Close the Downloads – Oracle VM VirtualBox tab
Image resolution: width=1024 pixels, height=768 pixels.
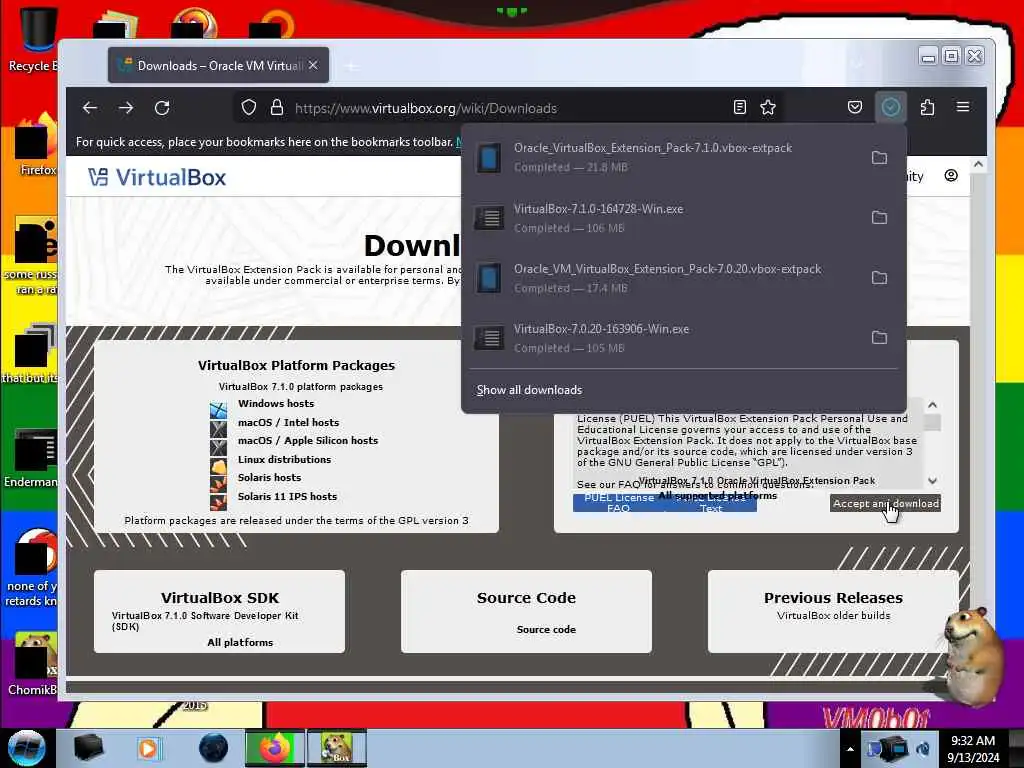[313, 65]
